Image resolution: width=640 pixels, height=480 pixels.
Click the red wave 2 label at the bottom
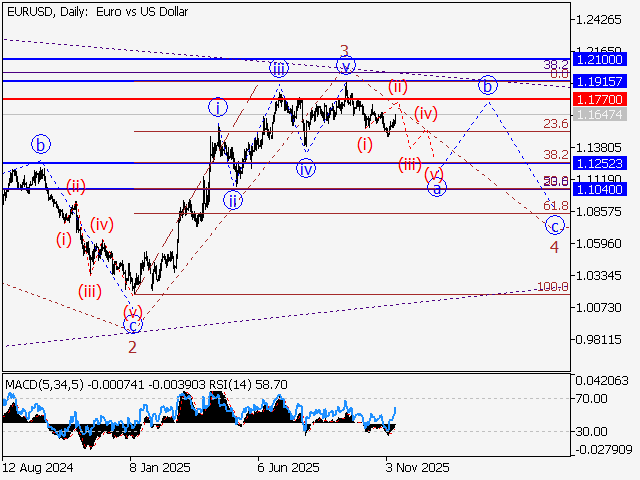click(x=132, y=347)
